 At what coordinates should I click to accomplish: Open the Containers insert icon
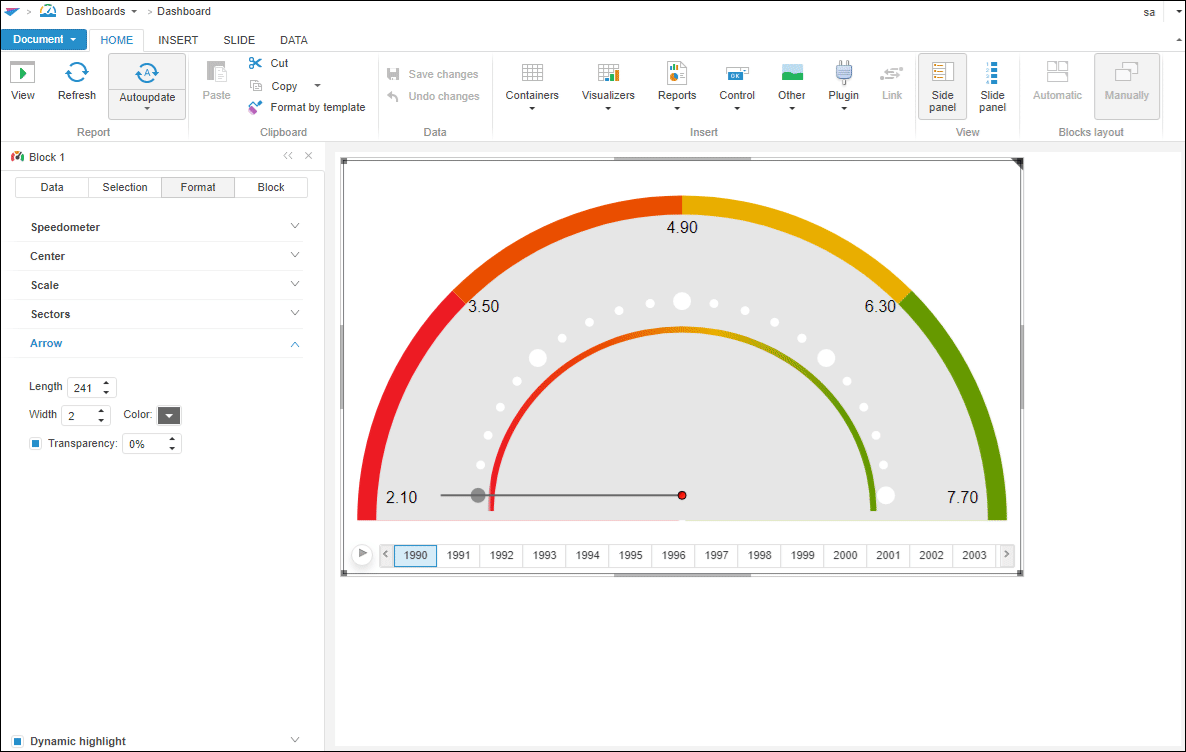tap(532, 72)
